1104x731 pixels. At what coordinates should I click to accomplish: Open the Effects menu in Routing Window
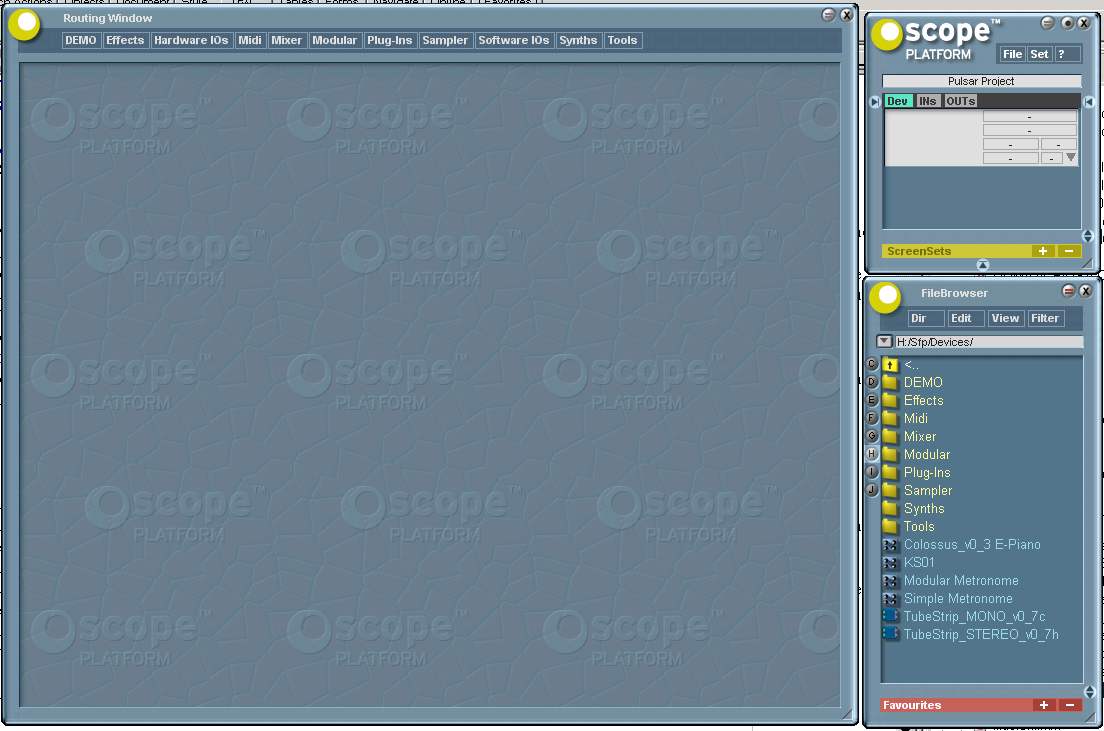(x=125, y=40)
